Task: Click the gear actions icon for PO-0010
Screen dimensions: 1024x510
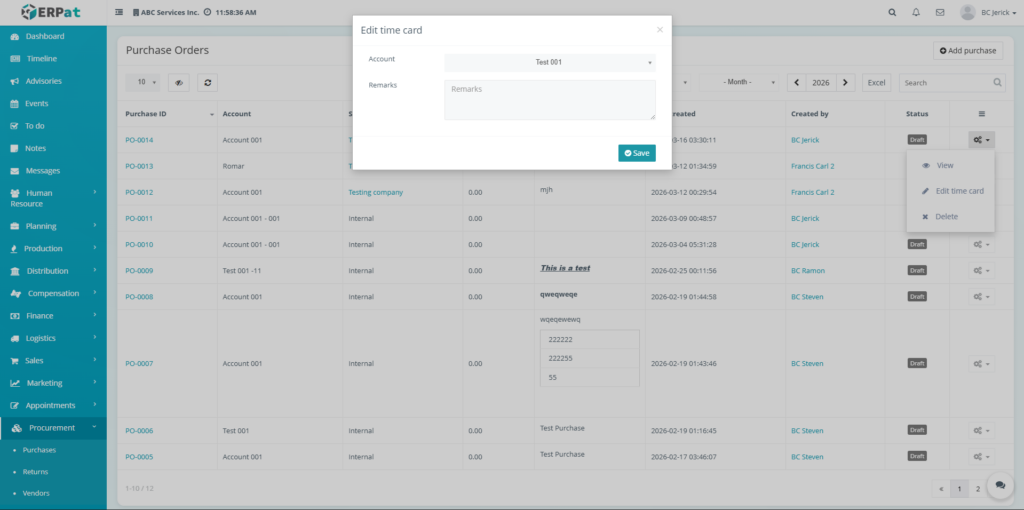Action: coord(981,244)
